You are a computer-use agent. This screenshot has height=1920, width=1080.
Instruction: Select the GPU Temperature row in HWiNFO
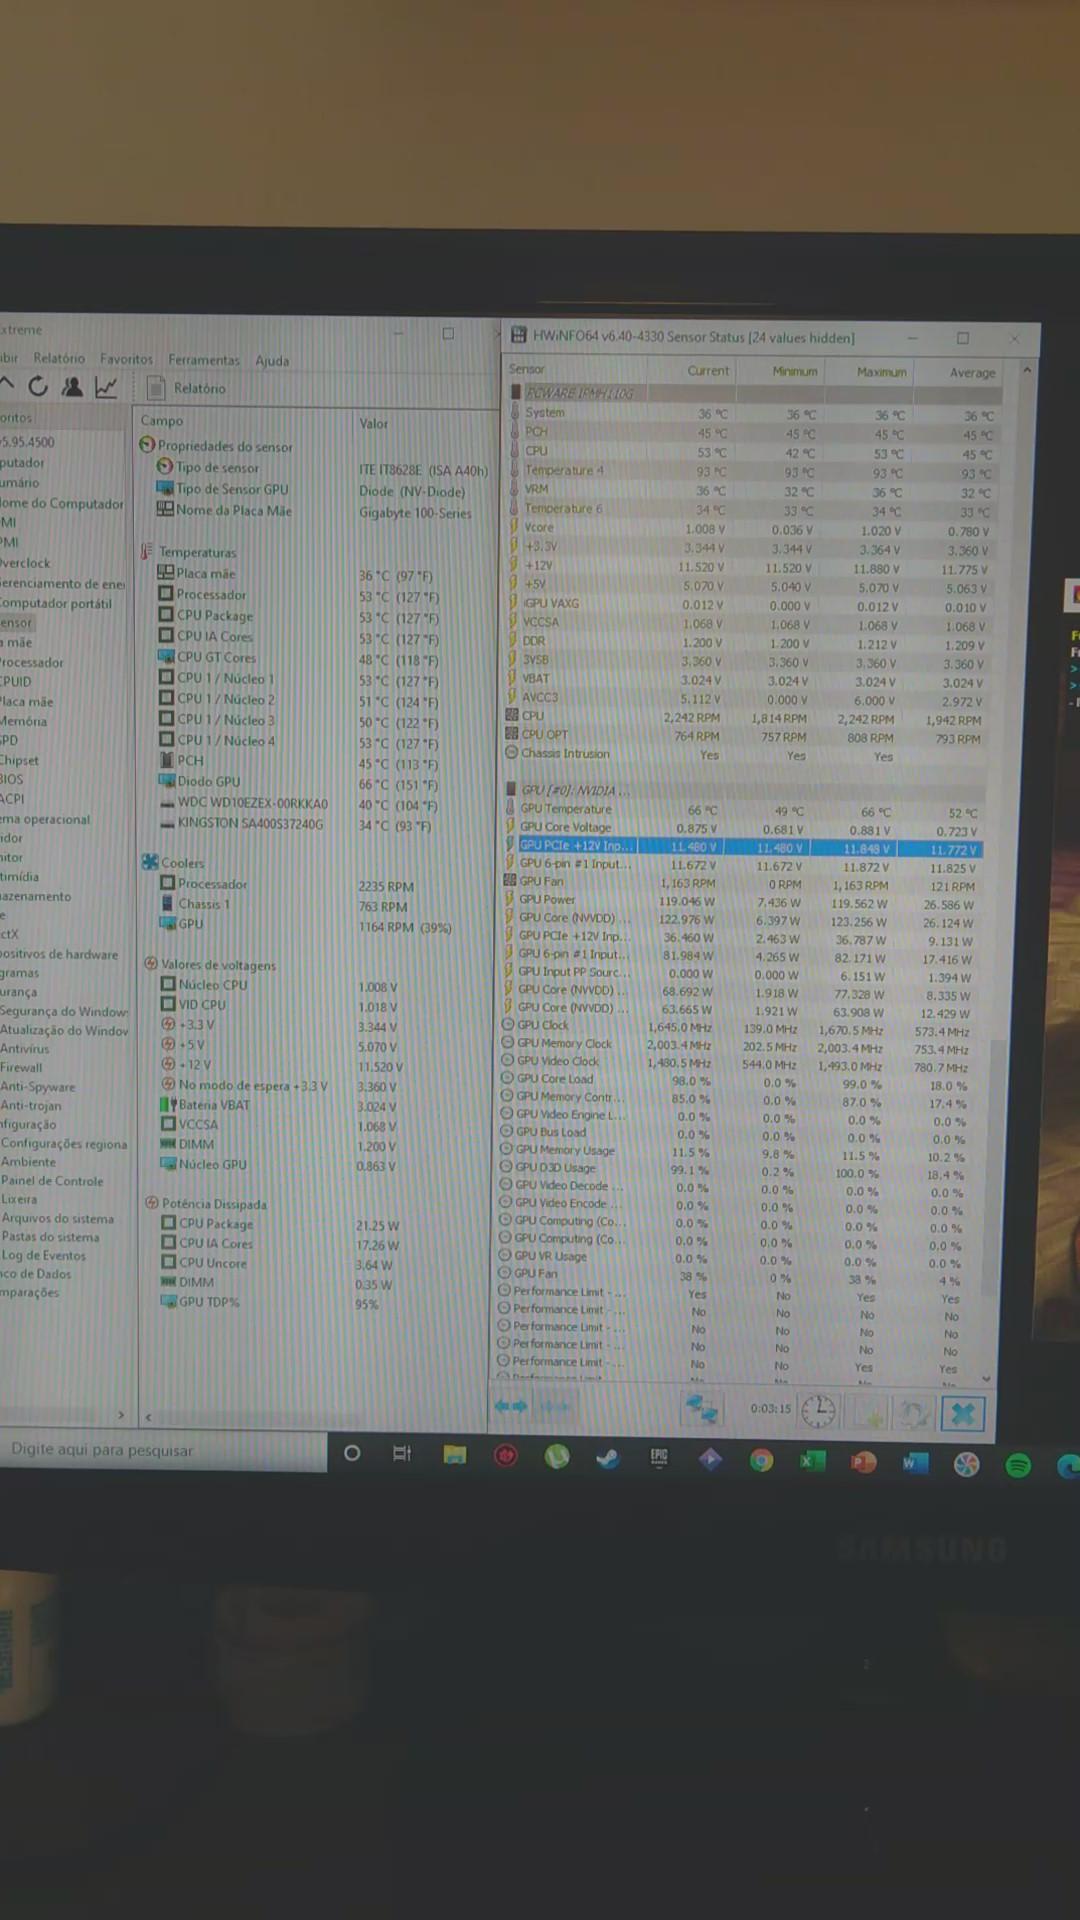[x=743, y=810]
